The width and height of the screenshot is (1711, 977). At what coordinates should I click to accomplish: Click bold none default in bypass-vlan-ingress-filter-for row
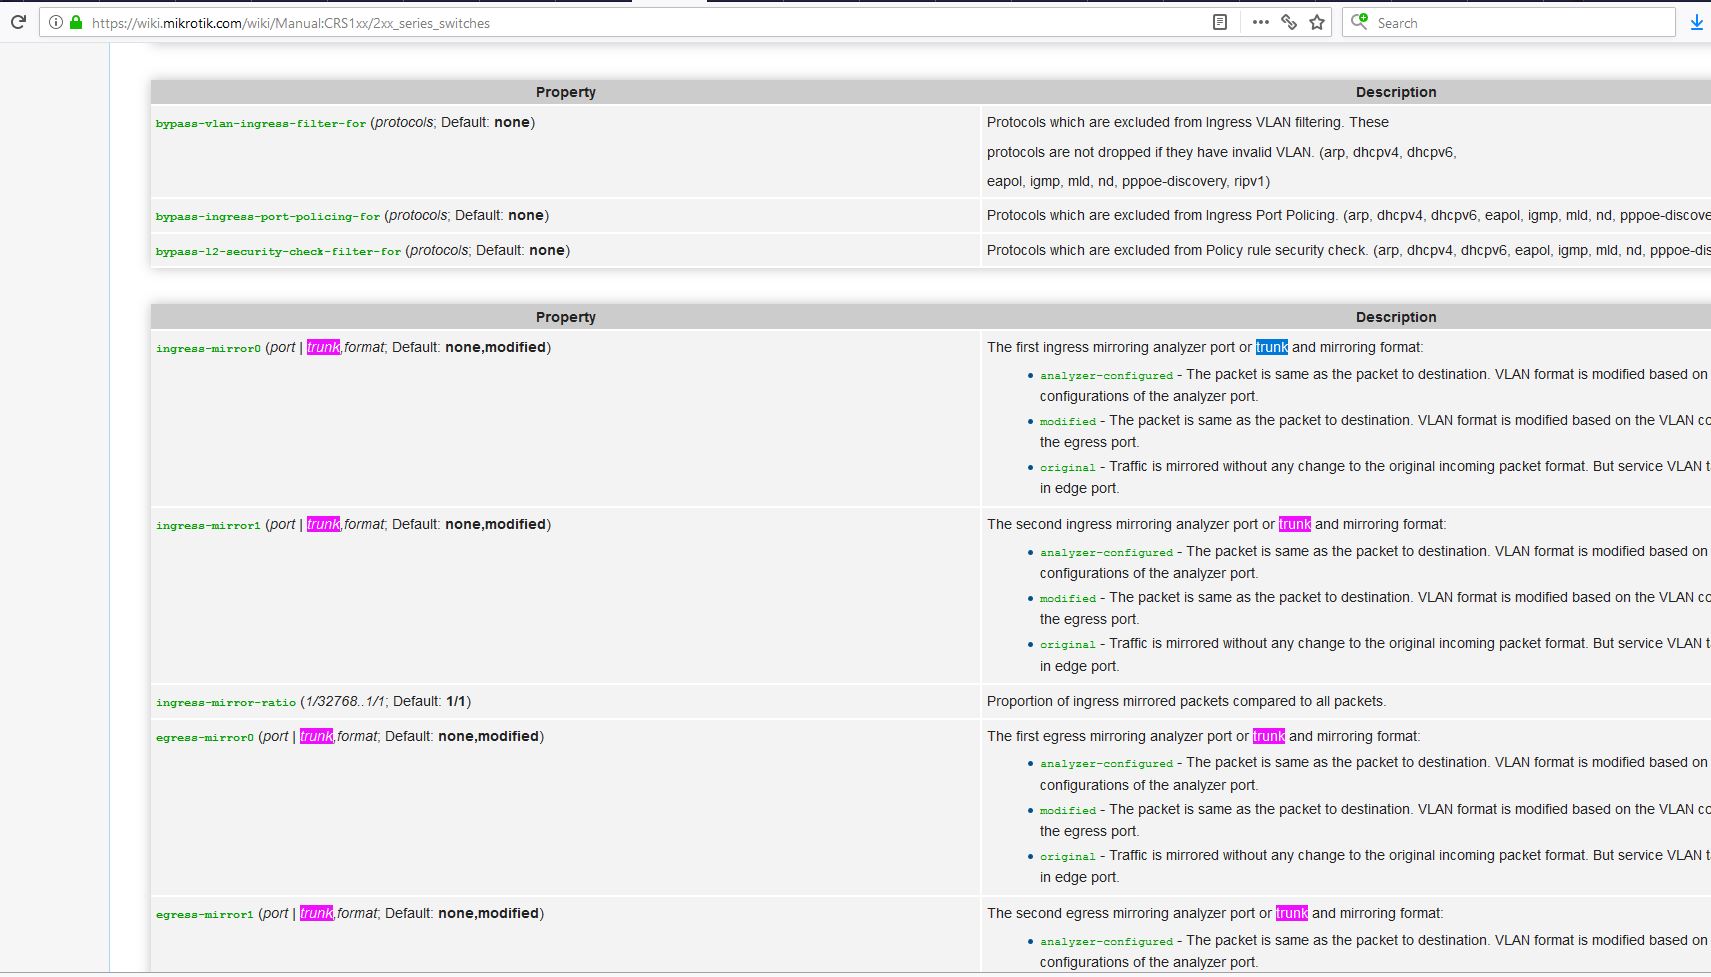[x=512, y=122]
